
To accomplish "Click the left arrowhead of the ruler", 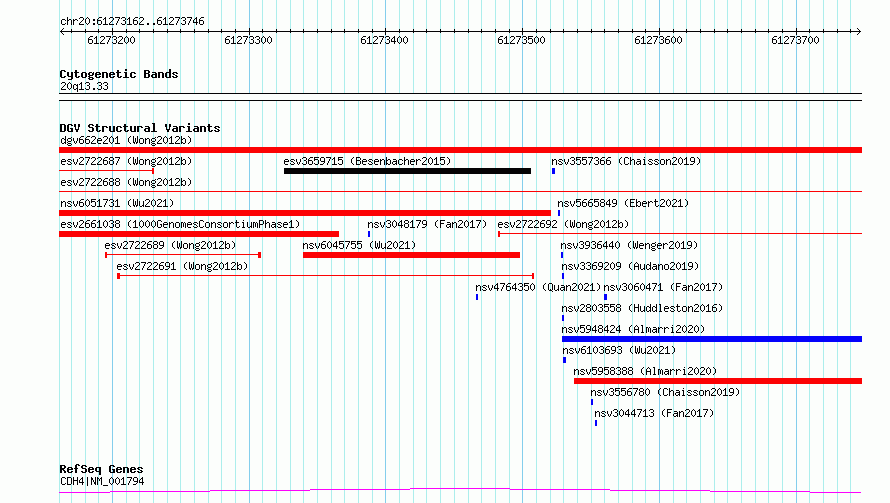I will coord(62,31).
